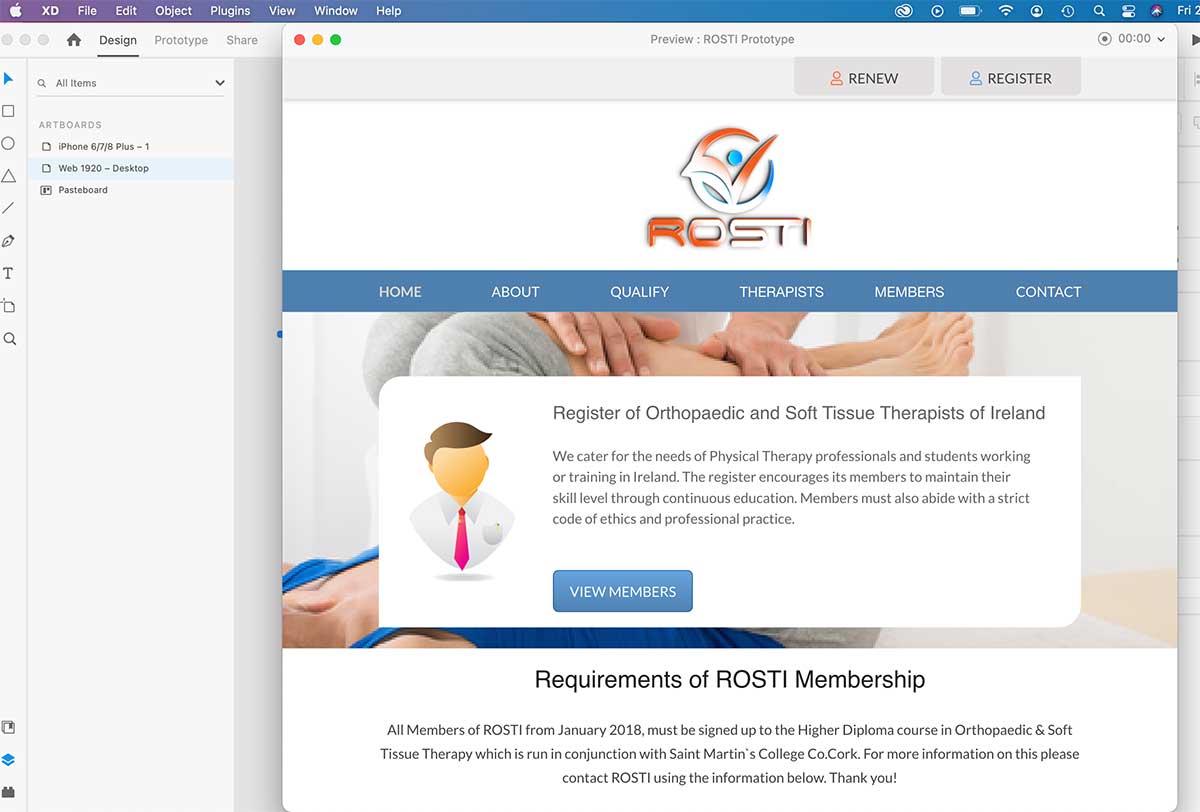Viewport: 1200px width, 812px height.
Task: Select the Select (arrow) tool
Action: pyautogui.click(x=9, y=79)
